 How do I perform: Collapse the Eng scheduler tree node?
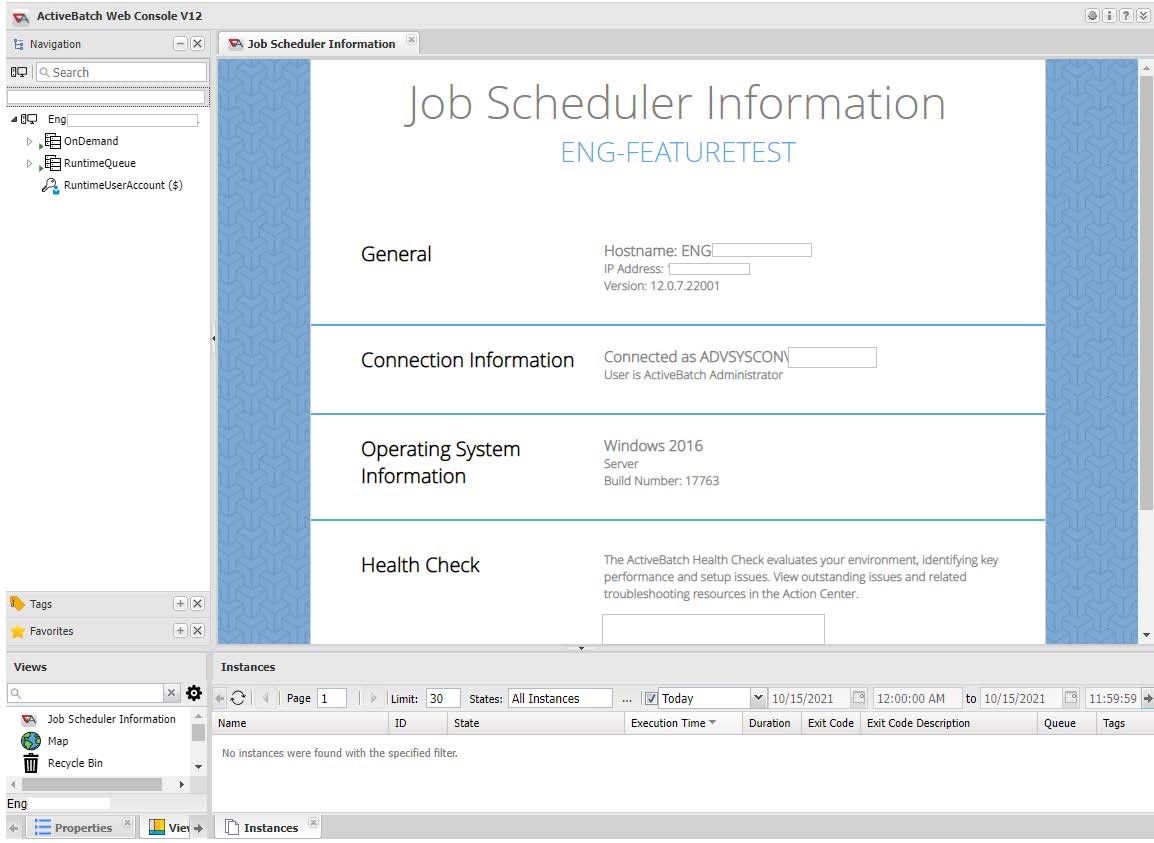point(14,119)
